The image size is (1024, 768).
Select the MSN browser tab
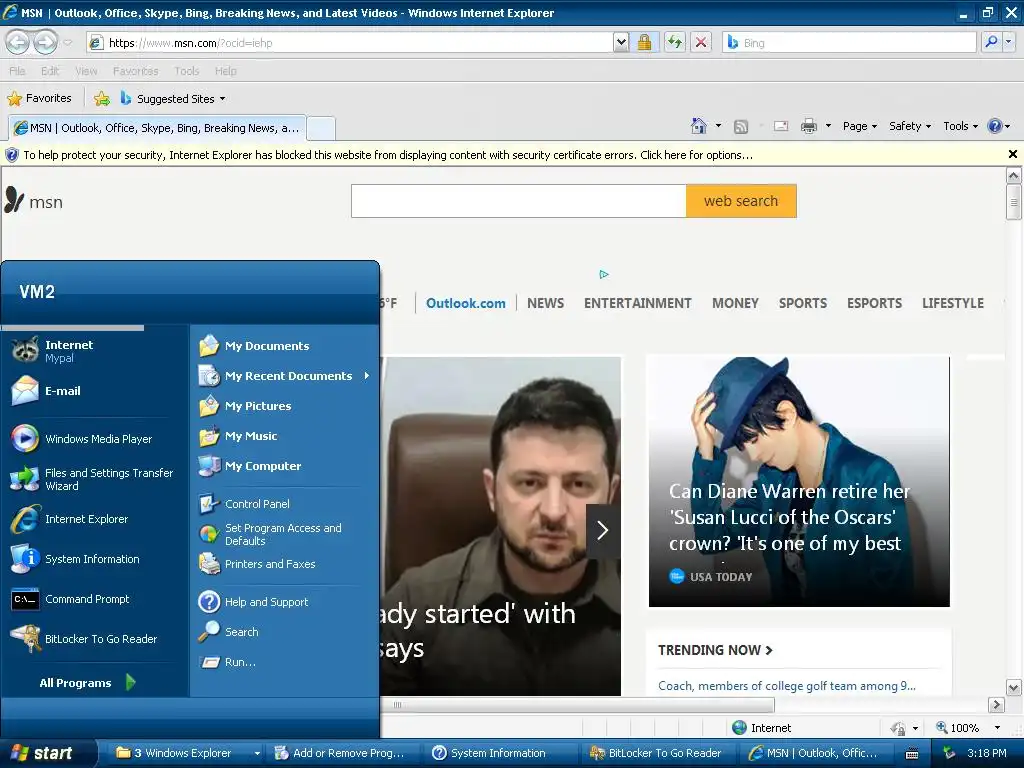(157, 128)
